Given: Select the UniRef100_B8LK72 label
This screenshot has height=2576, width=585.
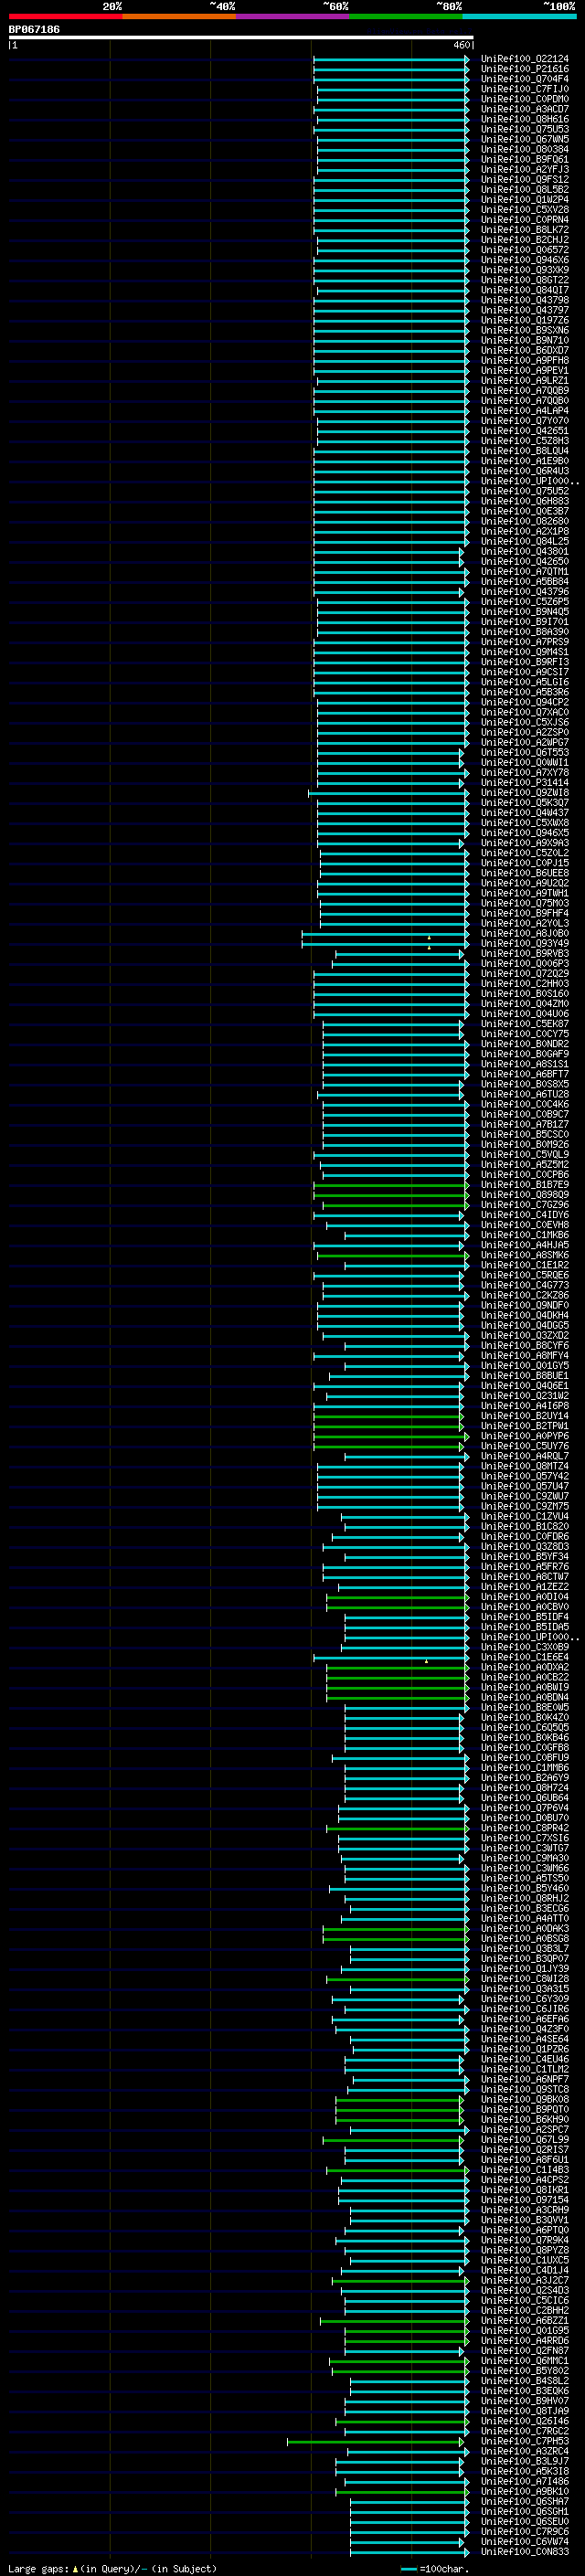Looking at the screenshot, I should click(524, 230).
